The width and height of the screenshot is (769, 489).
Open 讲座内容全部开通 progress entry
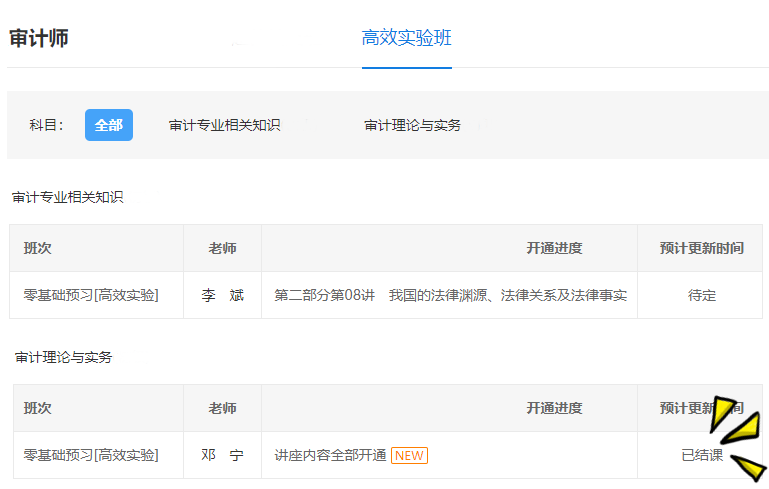(330, 455)
